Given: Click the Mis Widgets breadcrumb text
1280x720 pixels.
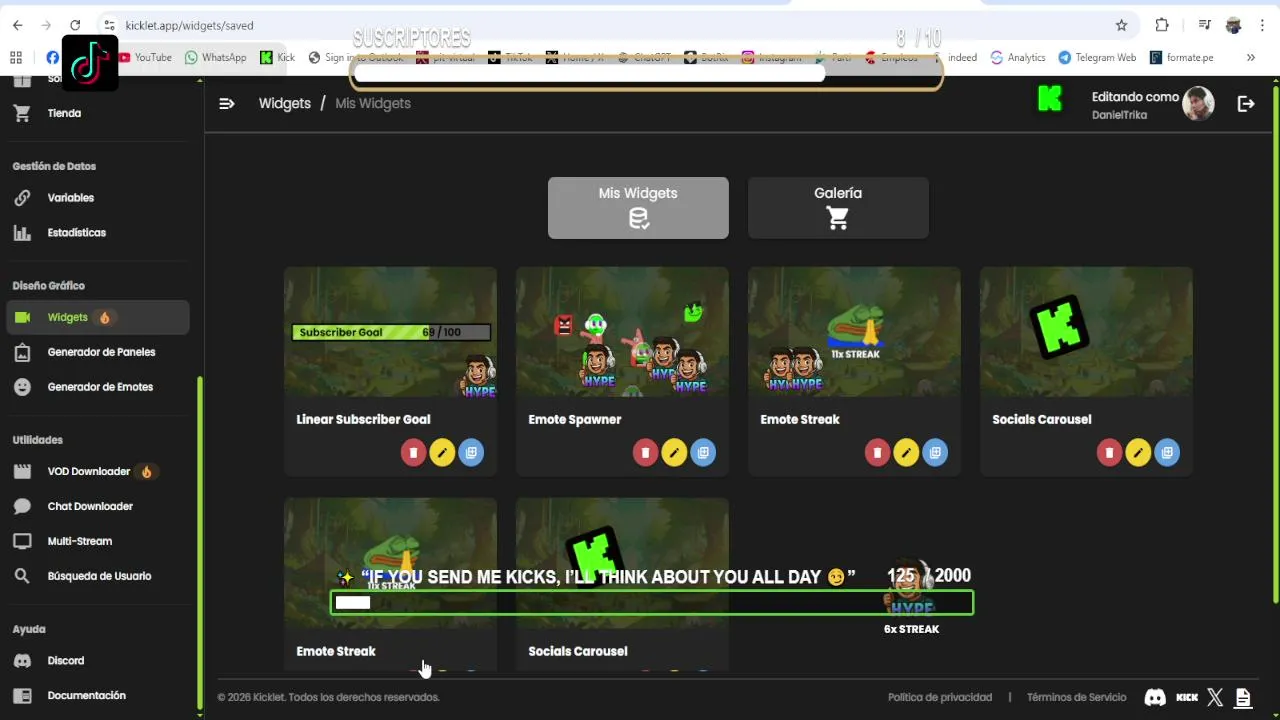Looking at the screenshot, I should point(373,103).
